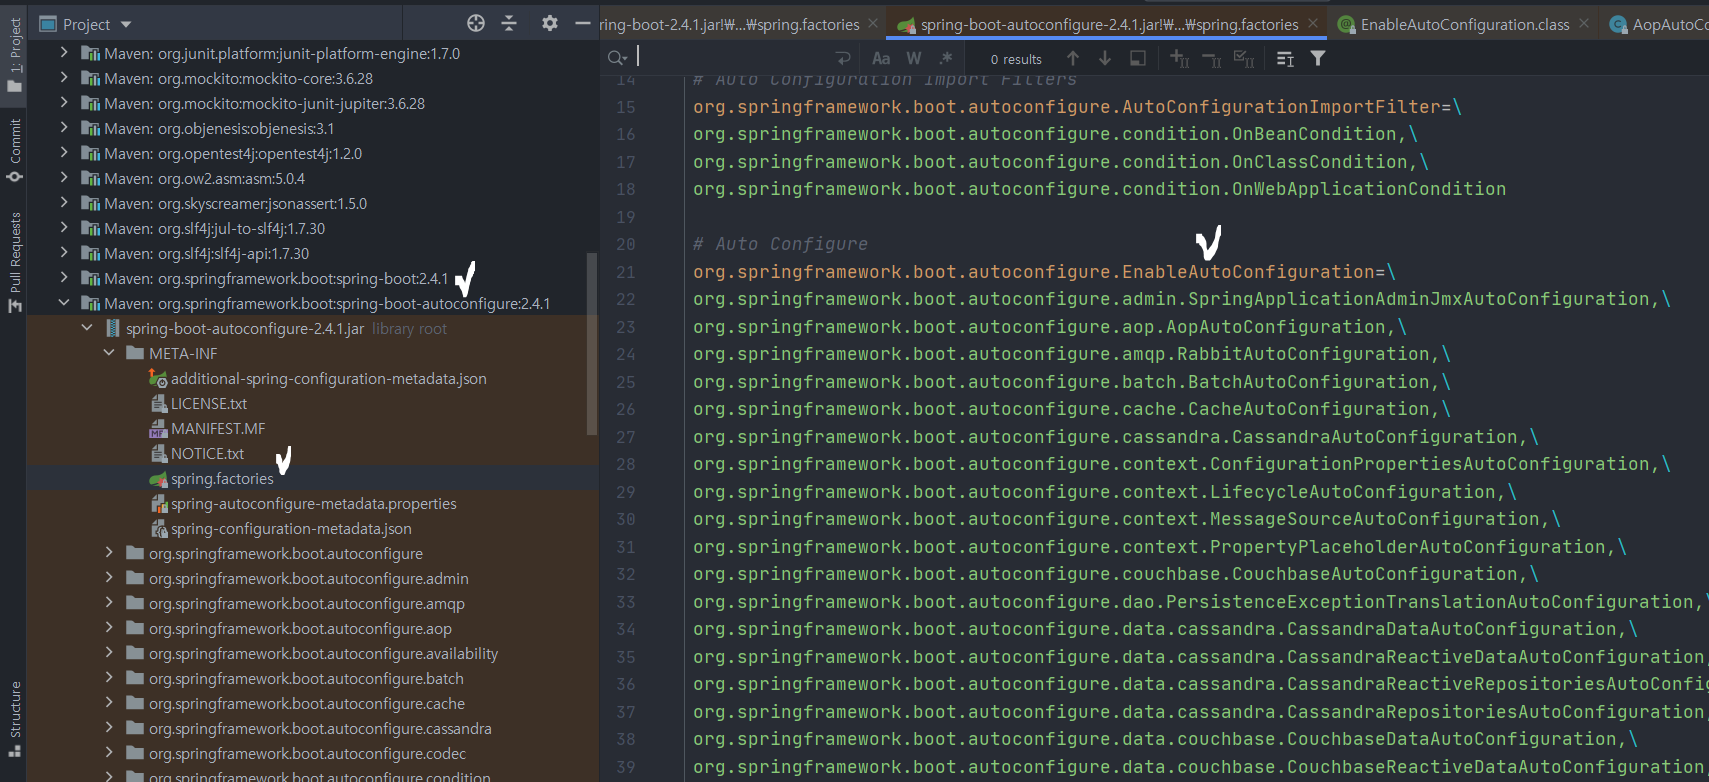Go to previous search occurrence arrow
This screenshot has width=1709, height=782.
[x=1073, y=59]
